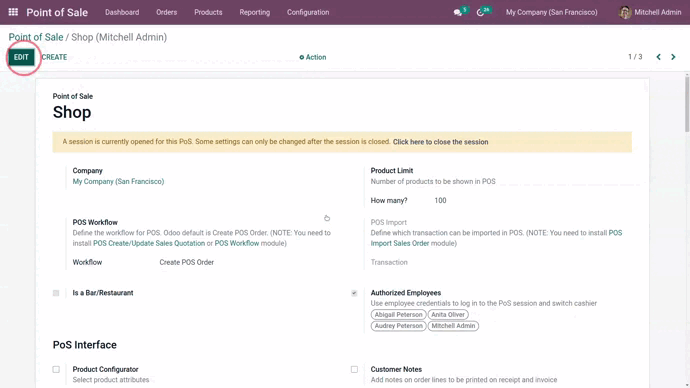Go to next record arrow
Image resolution: width=690 pixels, height=388 pixels.
(673, 57)
